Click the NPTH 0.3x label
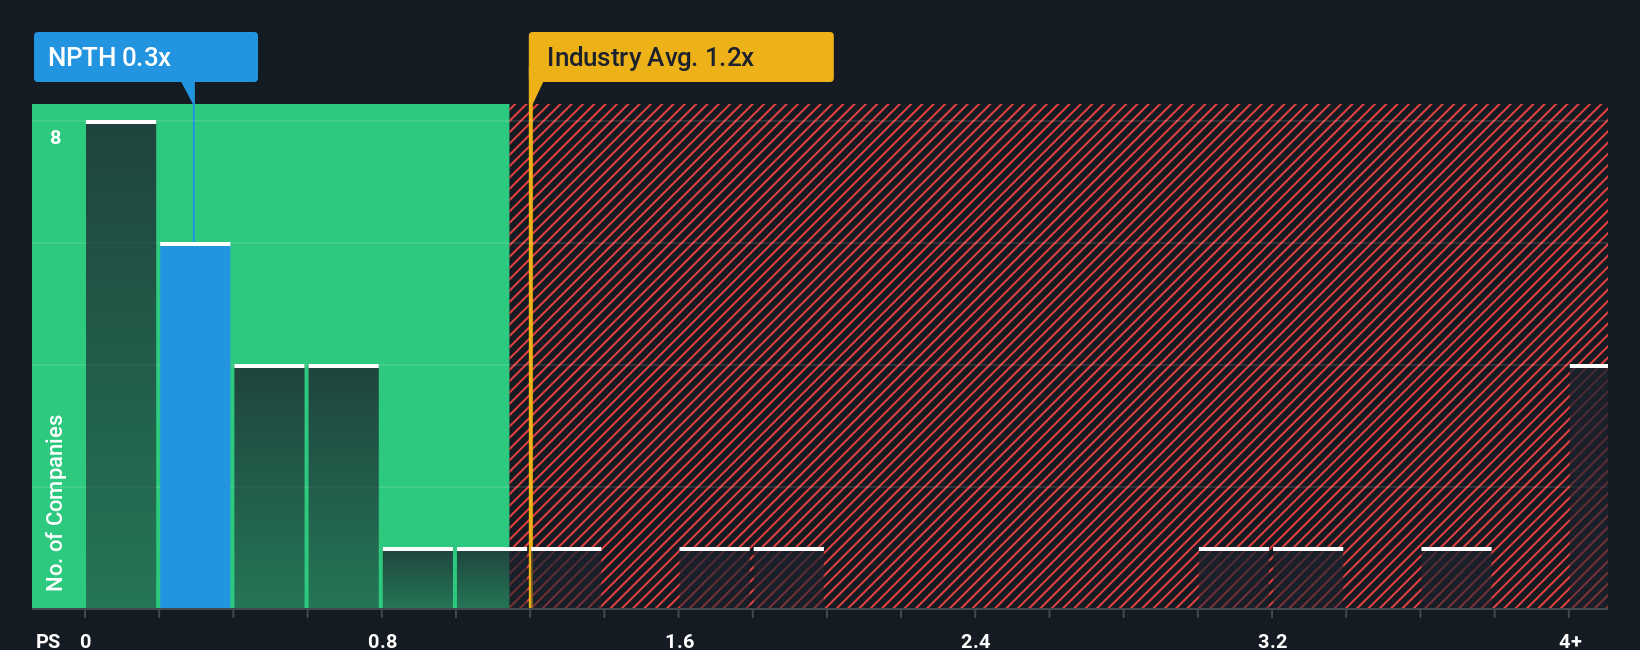1640x650 pixels. coord(146,57)
